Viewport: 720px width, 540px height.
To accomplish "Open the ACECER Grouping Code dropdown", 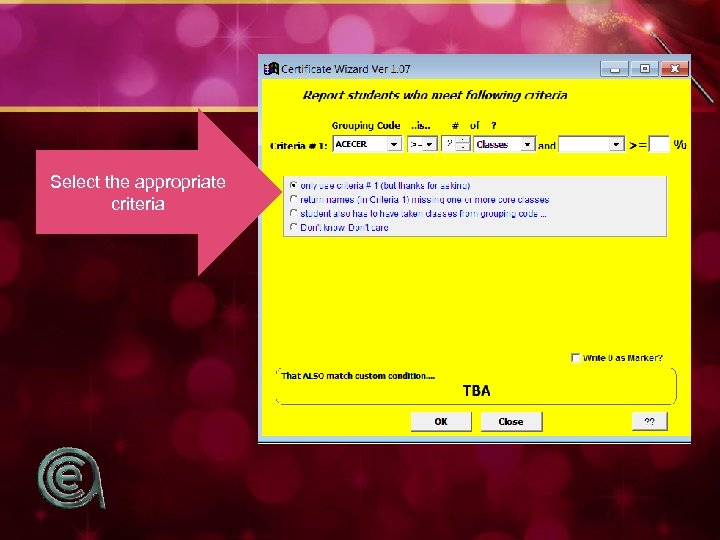I will click(394, 144).
